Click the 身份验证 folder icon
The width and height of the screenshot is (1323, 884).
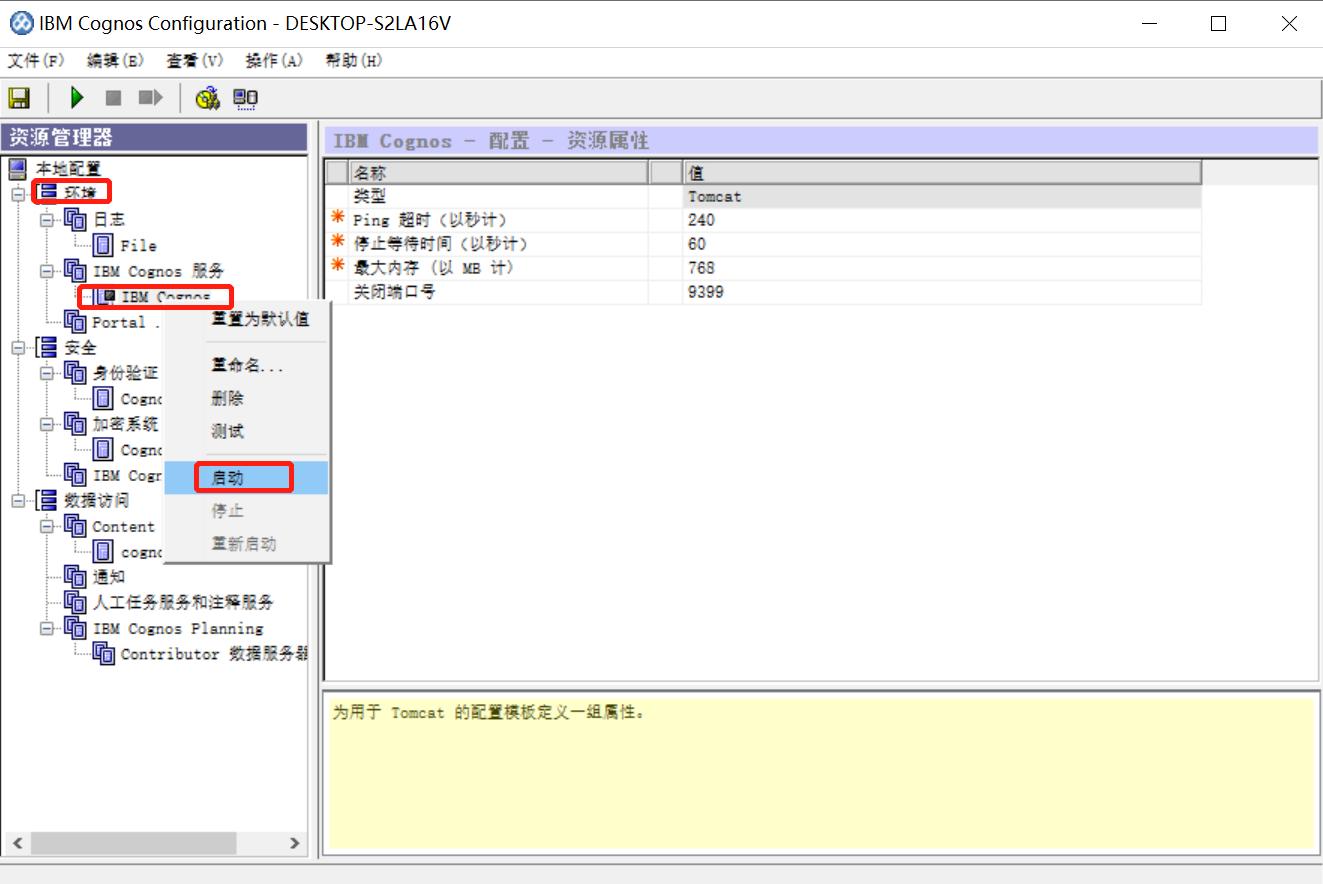tap(75, 373)
